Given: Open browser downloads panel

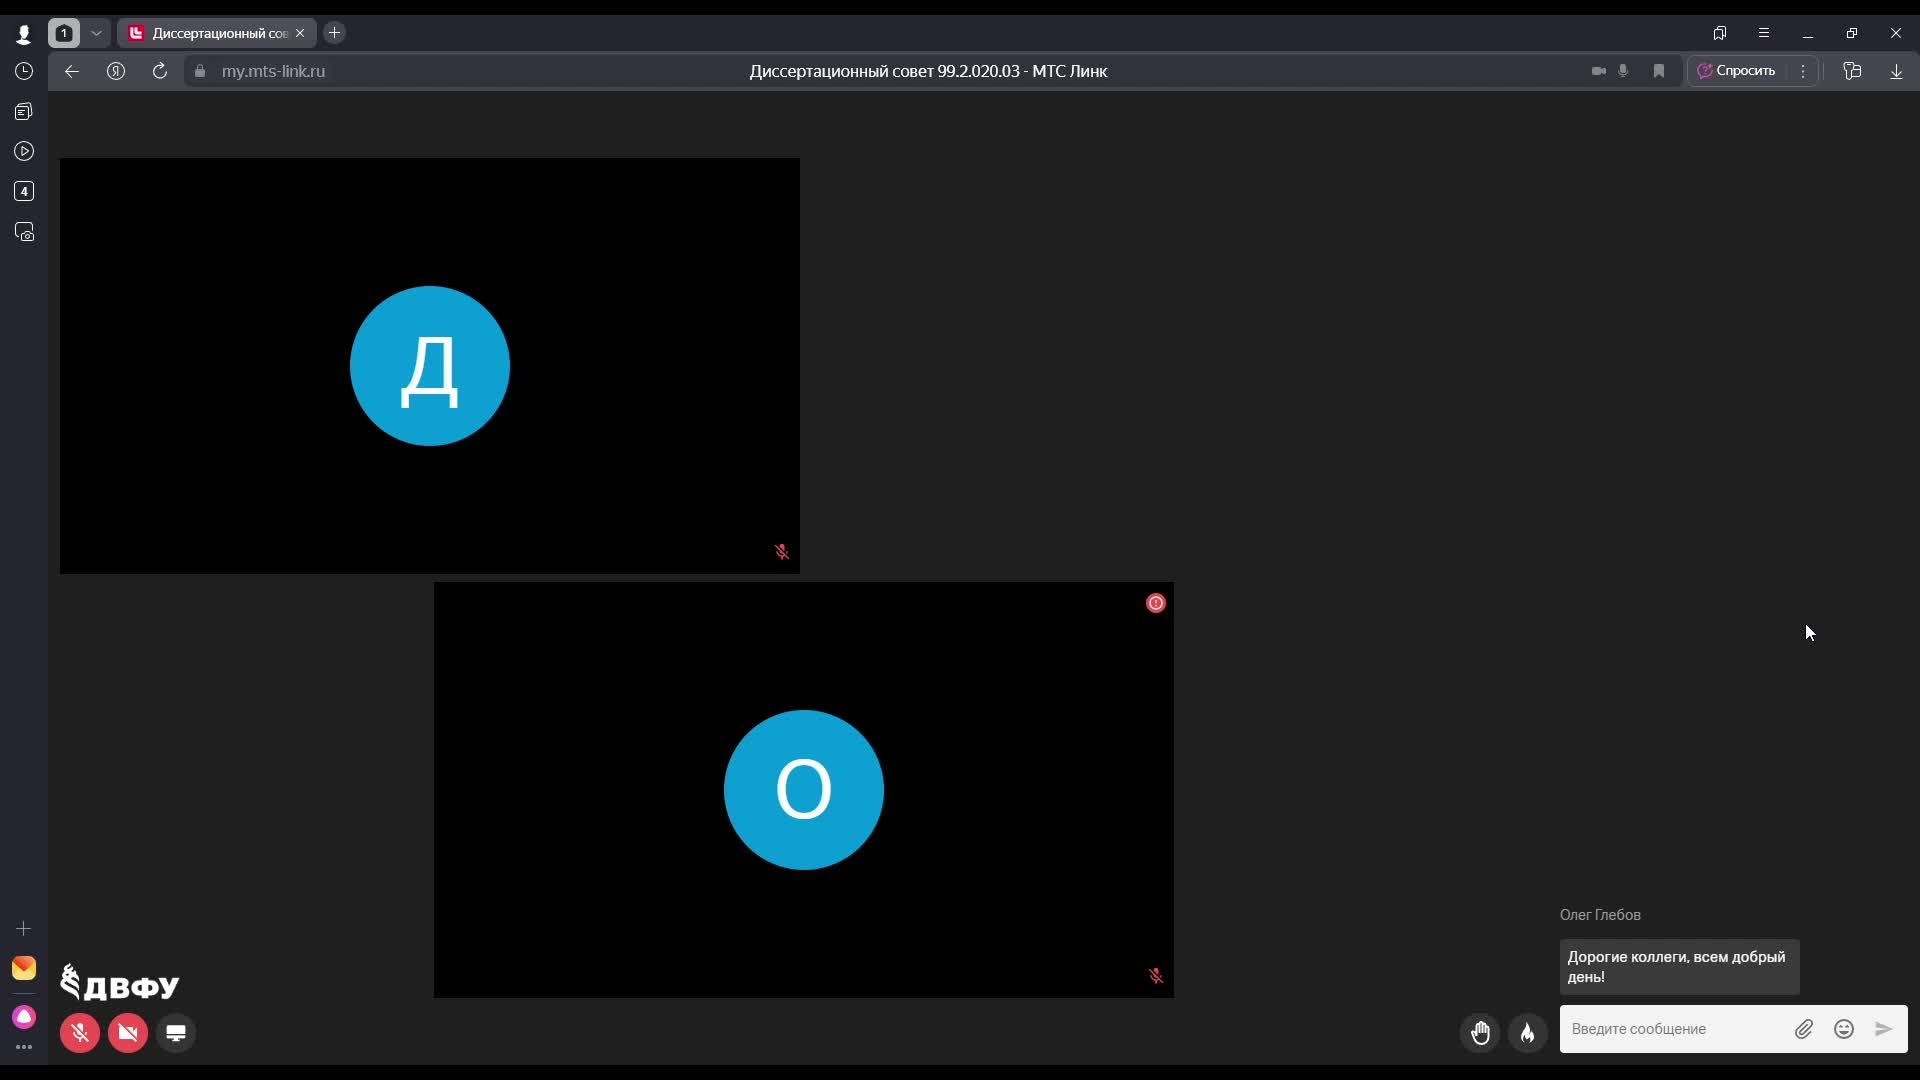Looking at the screenshot, I should [x=1896, y=71].
